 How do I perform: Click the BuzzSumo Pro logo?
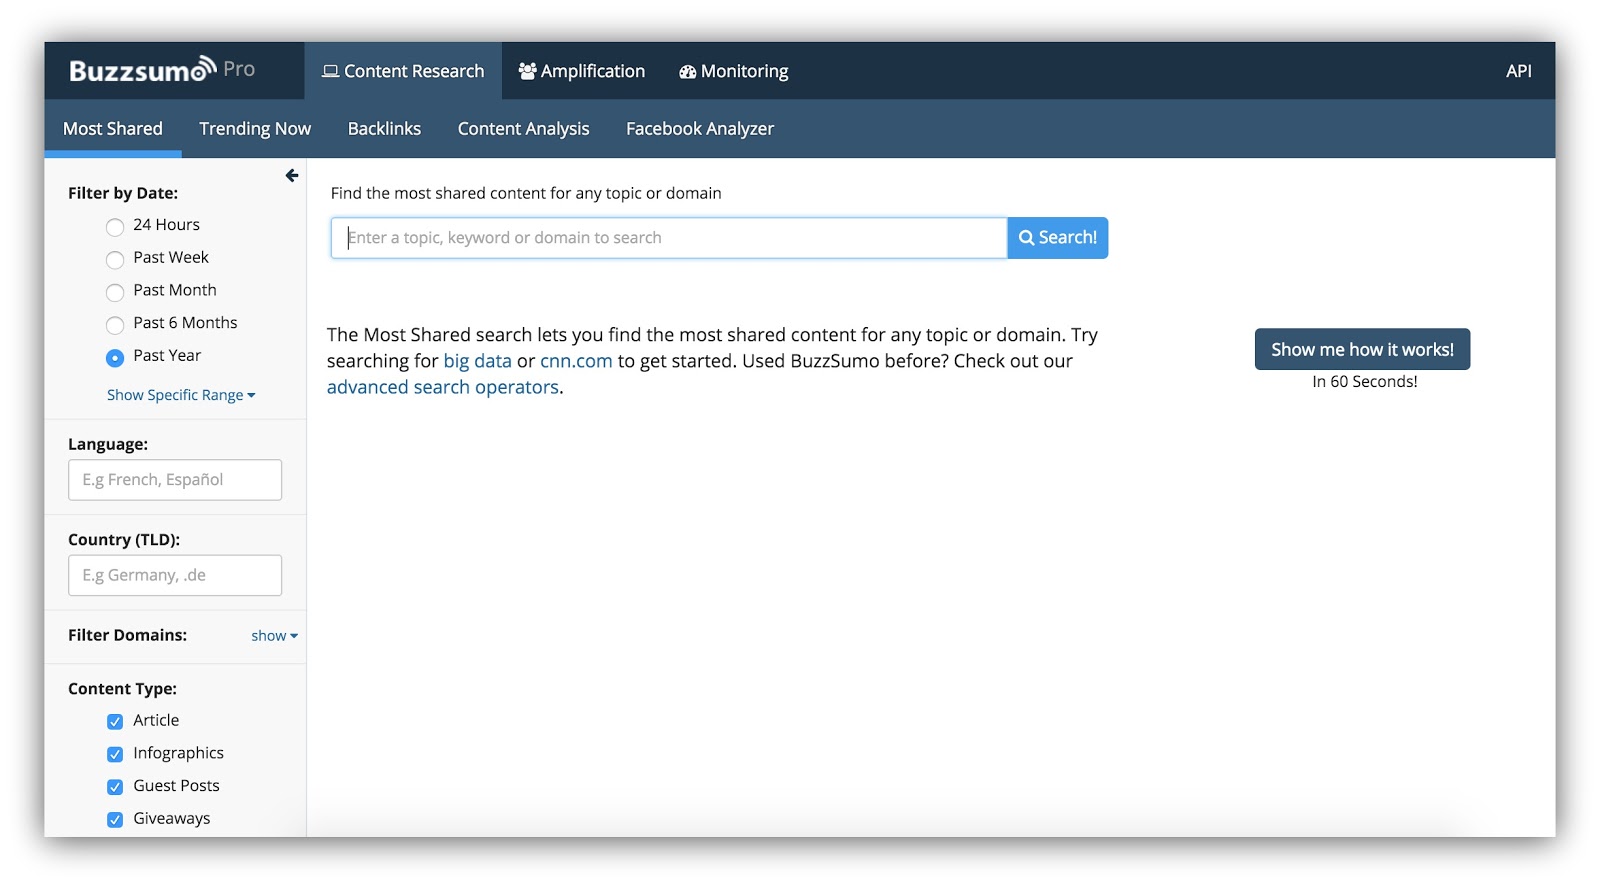[x=162, y=70]
